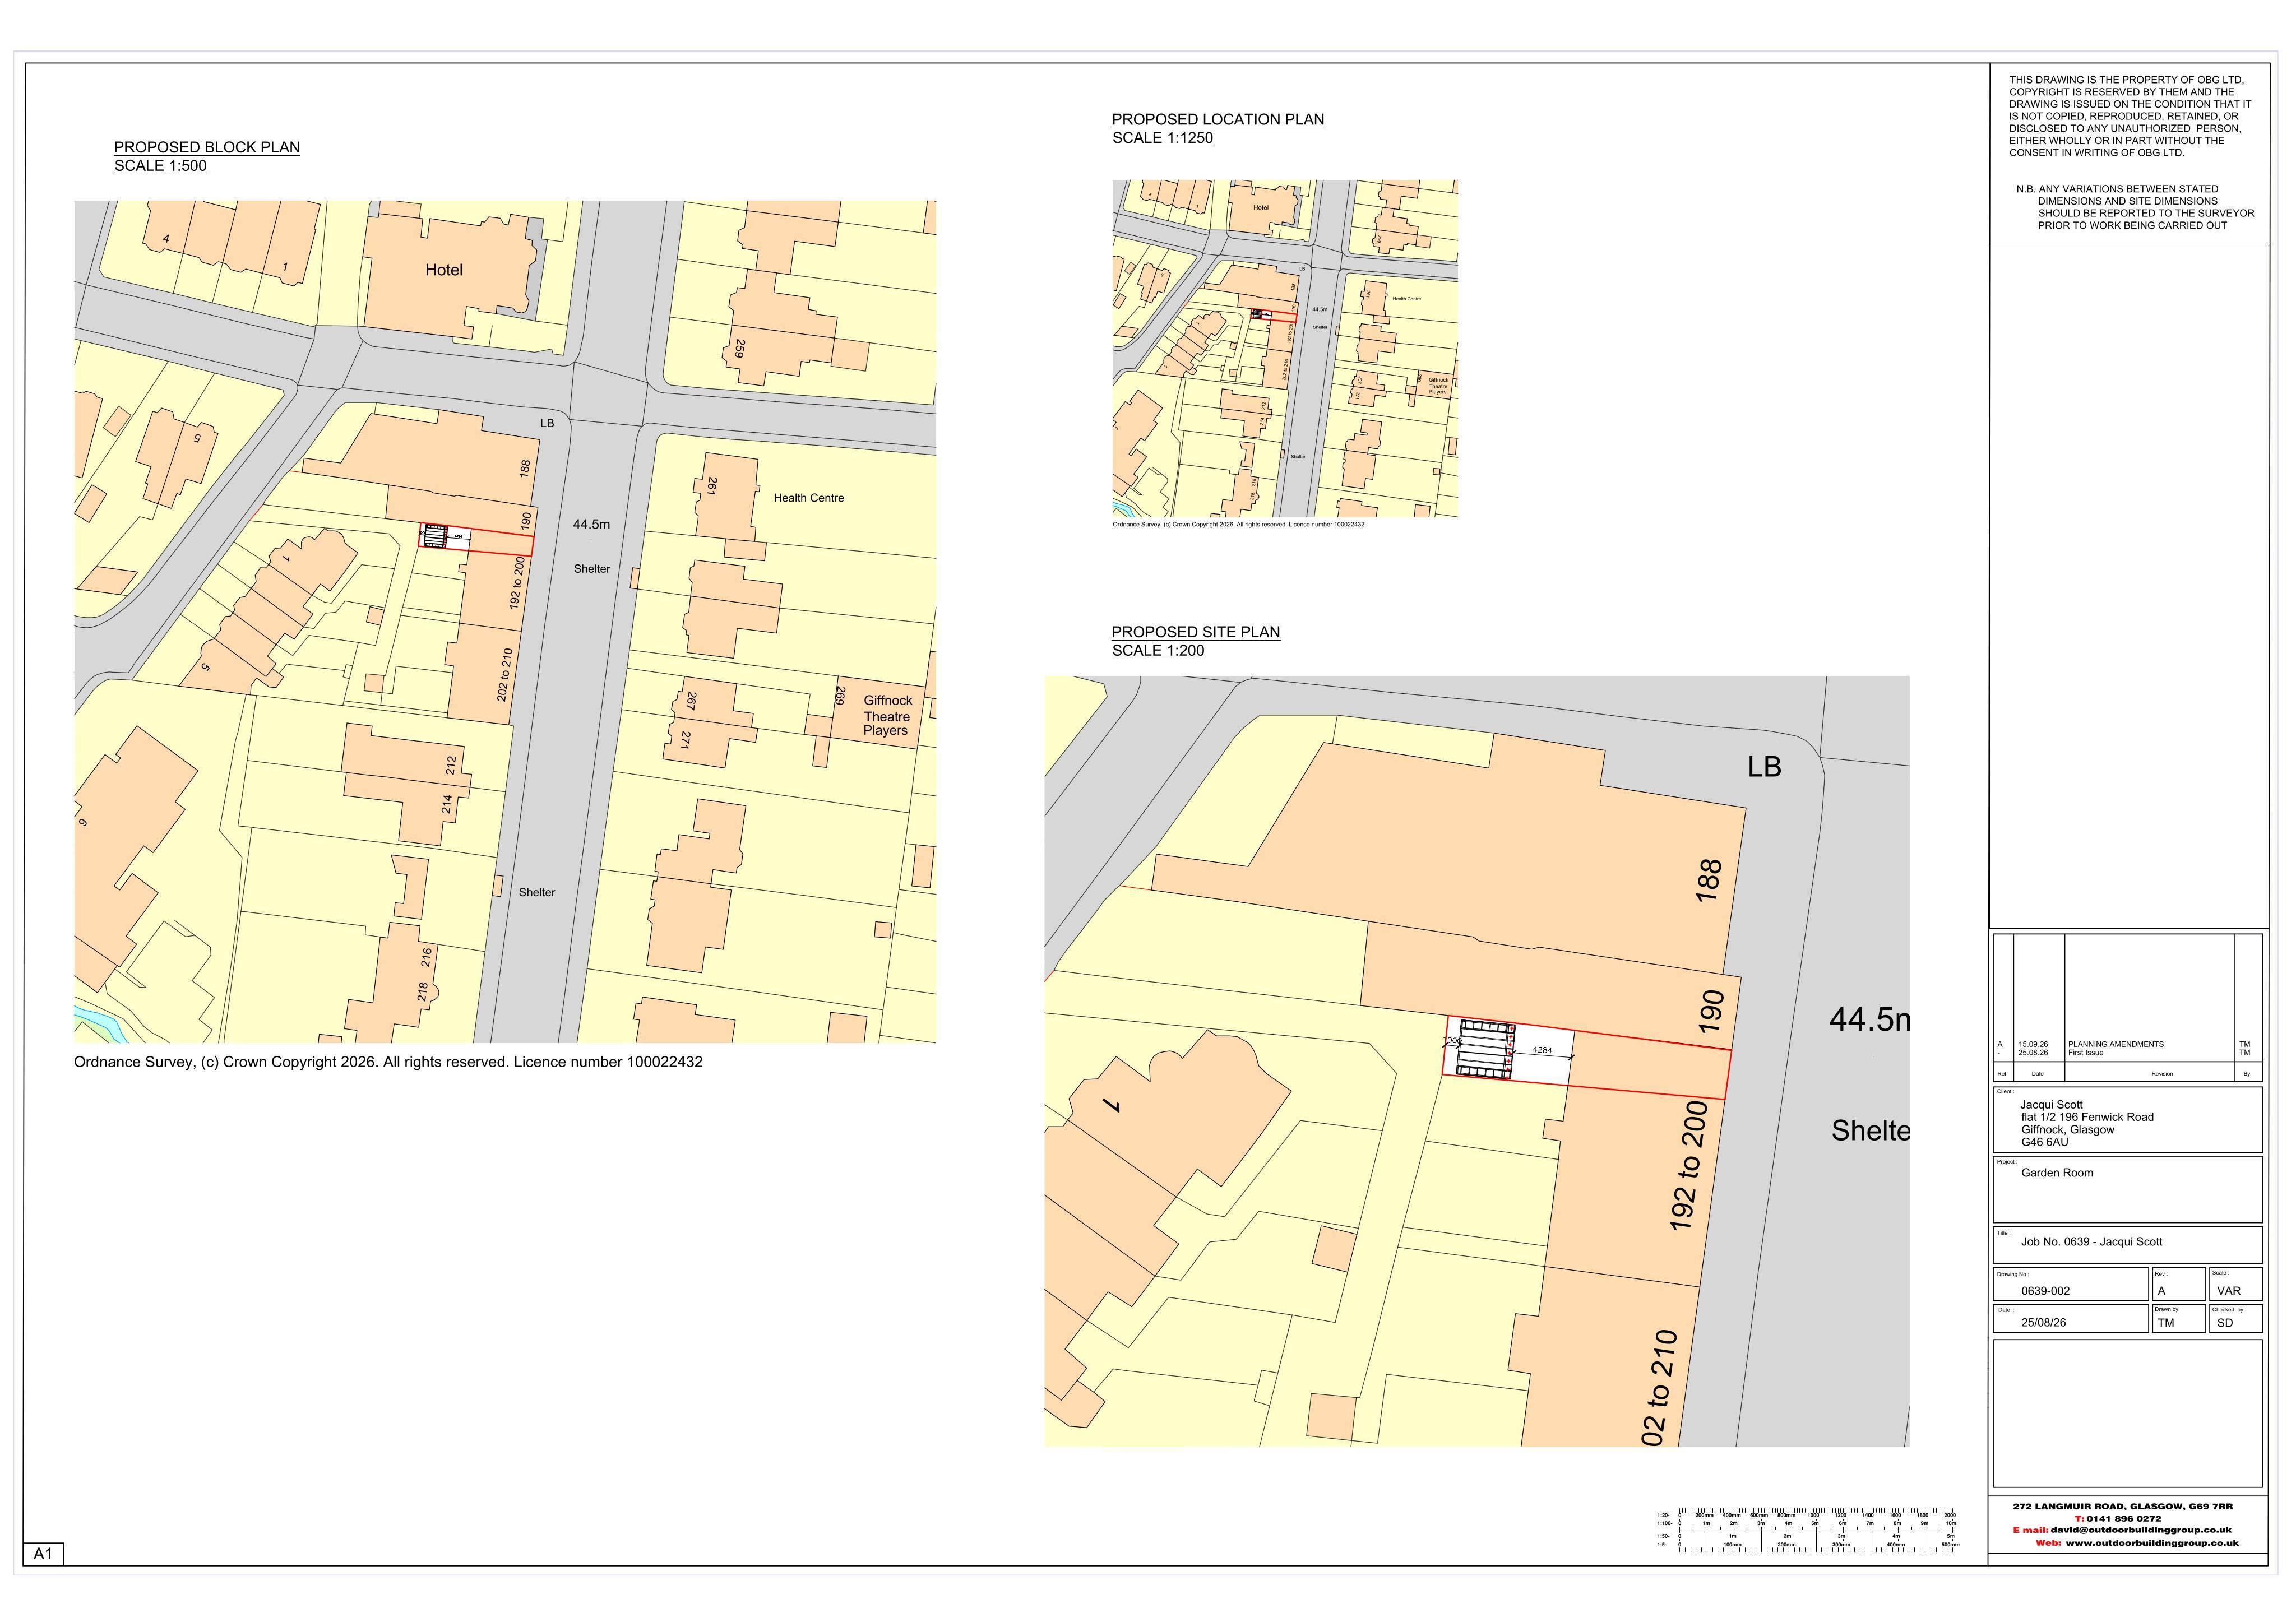Click the 'PROPOSED BLOCK PLAN' heading
This screenshot has height=1622, width=2296.
[x=207, y=147]
